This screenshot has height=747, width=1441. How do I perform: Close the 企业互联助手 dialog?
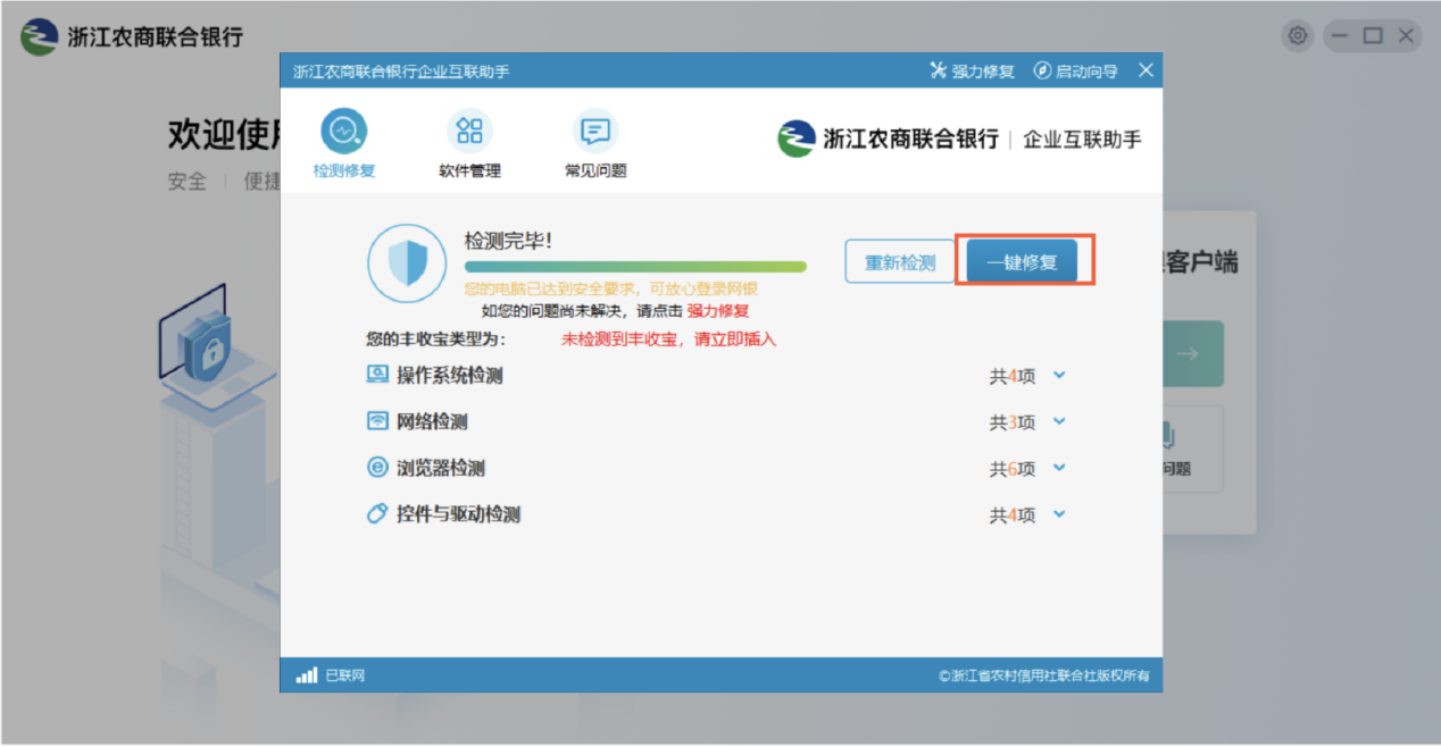pyautogui.click(x=1146, y=70)
